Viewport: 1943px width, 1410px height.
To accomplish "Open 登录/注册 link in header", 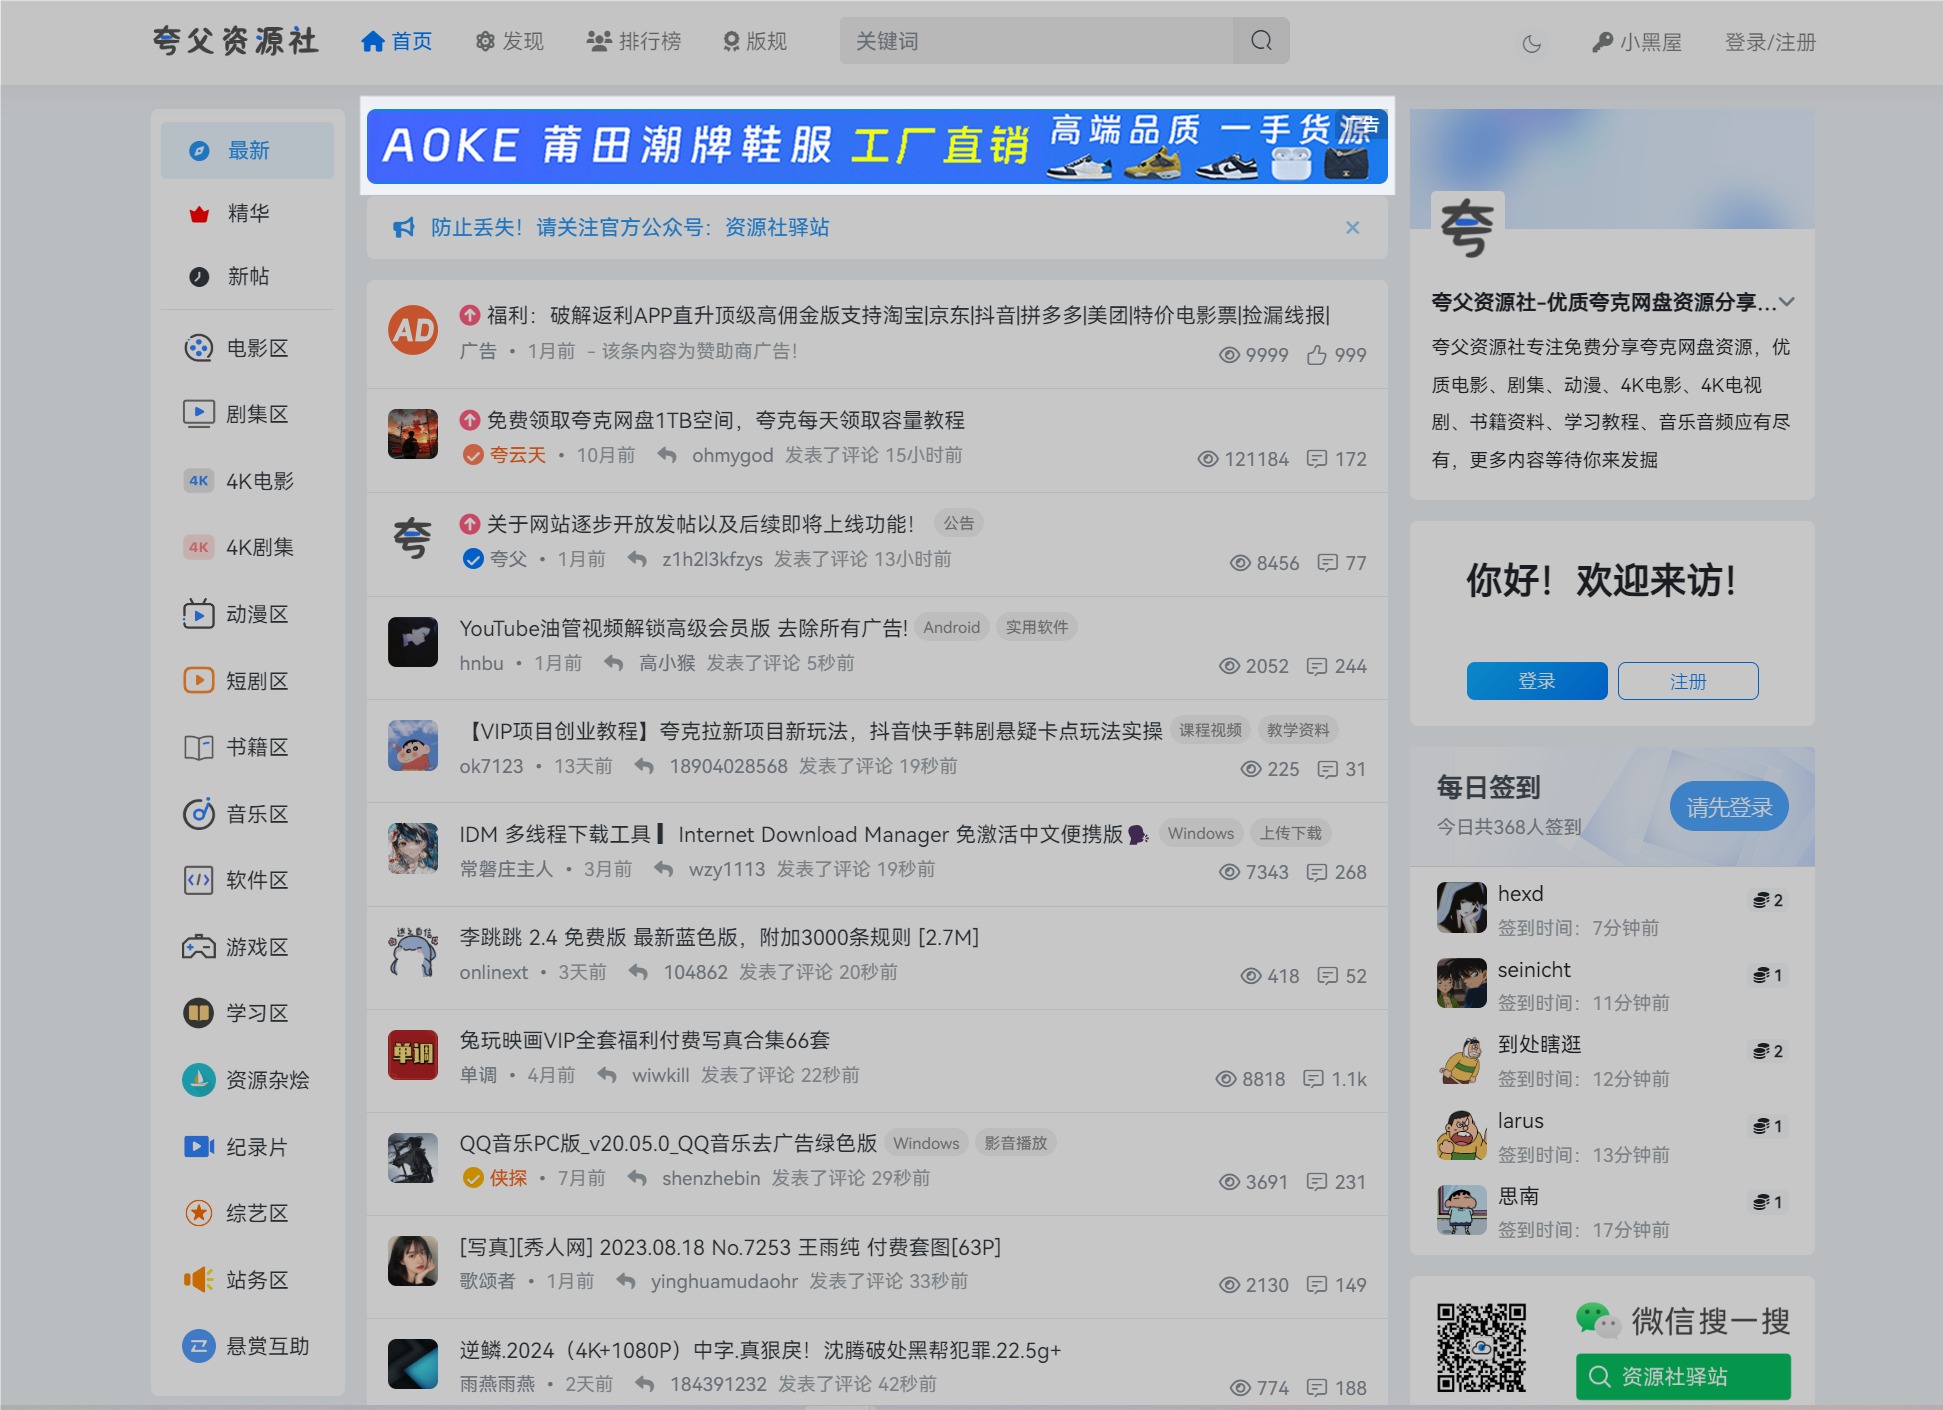I will coord(1770,42).
